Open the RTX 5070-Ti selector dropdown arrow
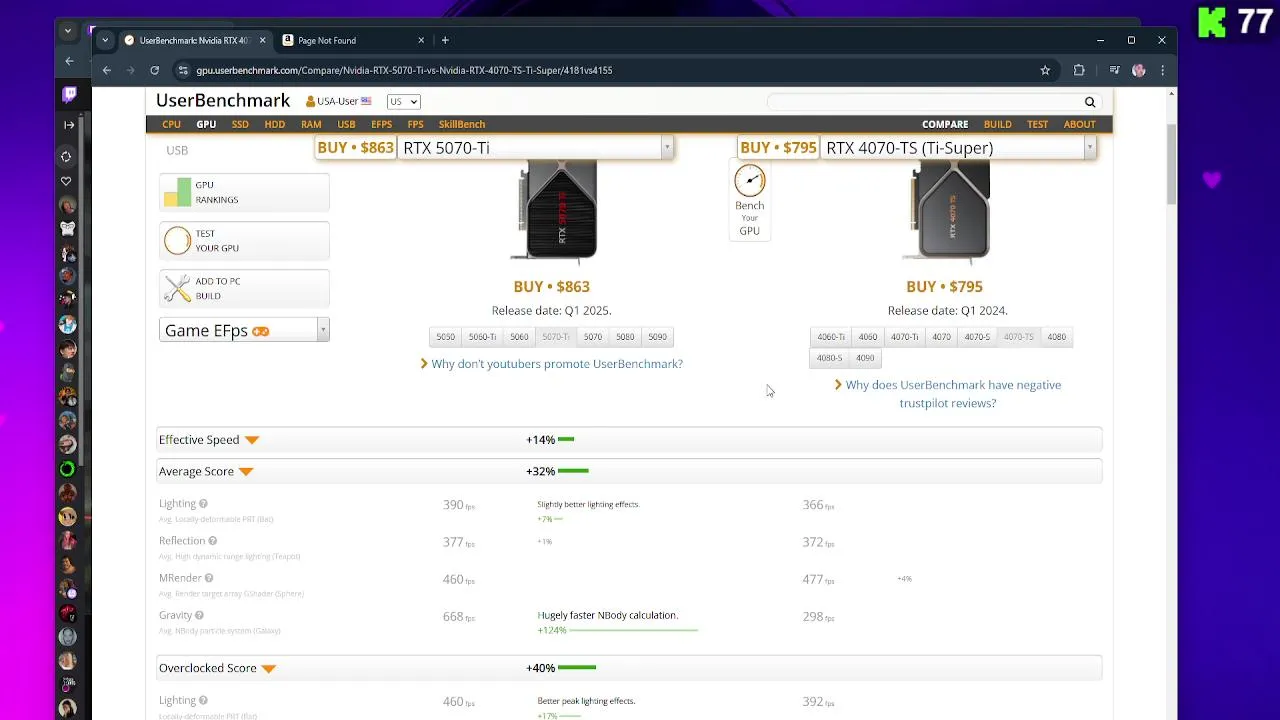 (667, 148)
